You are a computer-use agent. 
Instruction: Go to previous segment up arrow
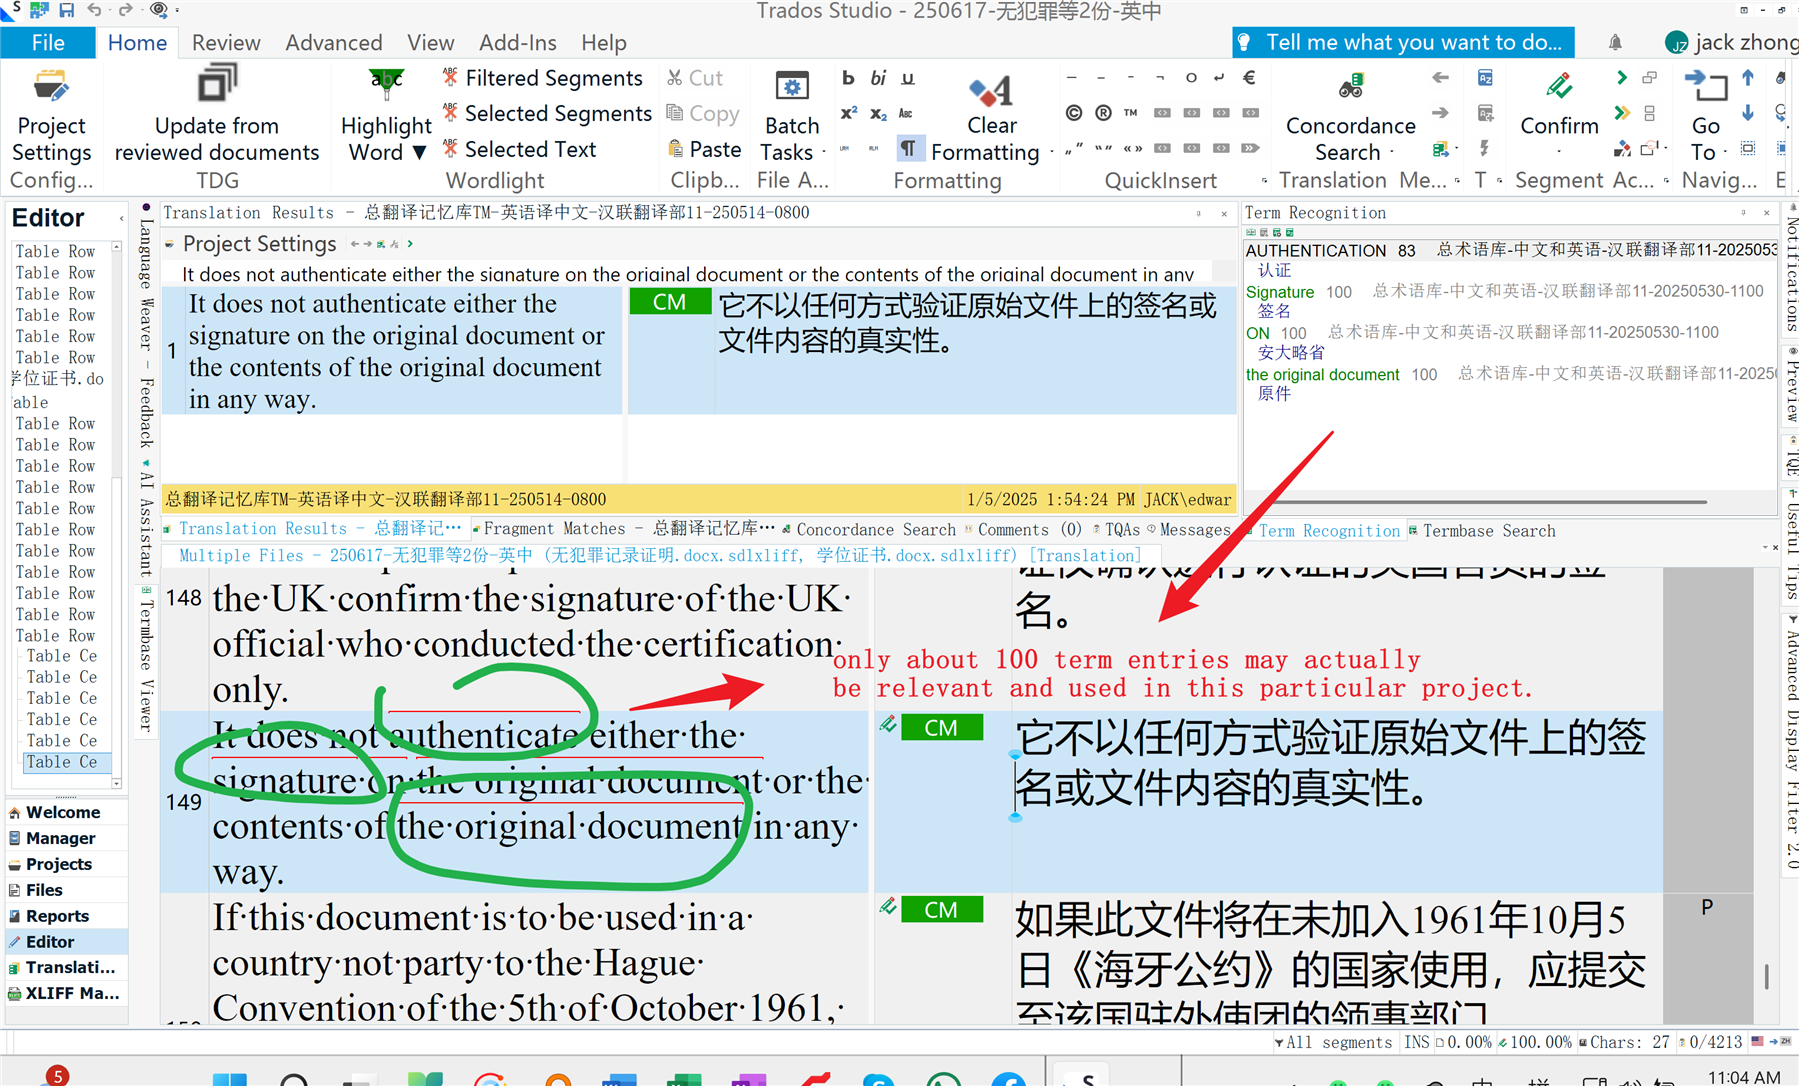[x=1748, y=77]
